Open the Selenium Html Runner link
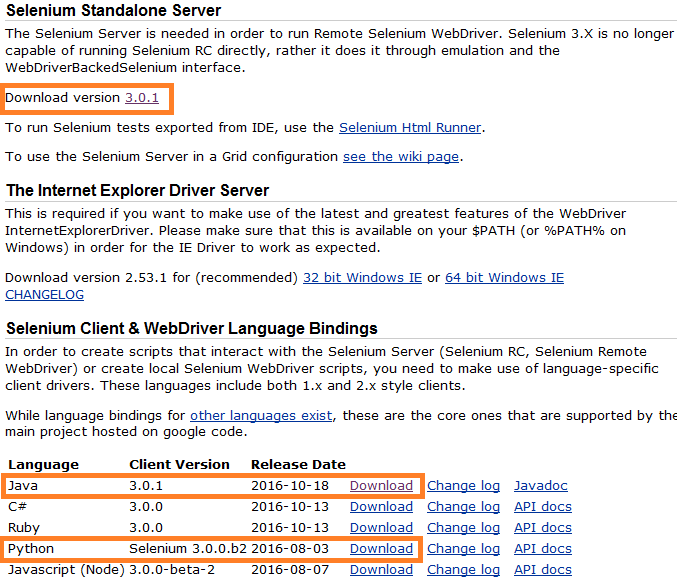Screen dimensions: 677x582 click(410, 128)
